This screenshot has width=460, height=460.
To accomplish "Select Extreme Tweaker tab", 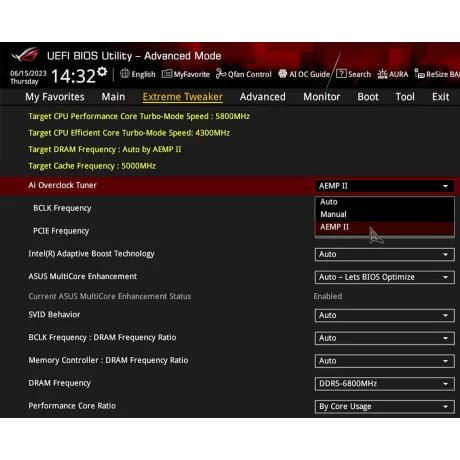I will tap(183, 97).
